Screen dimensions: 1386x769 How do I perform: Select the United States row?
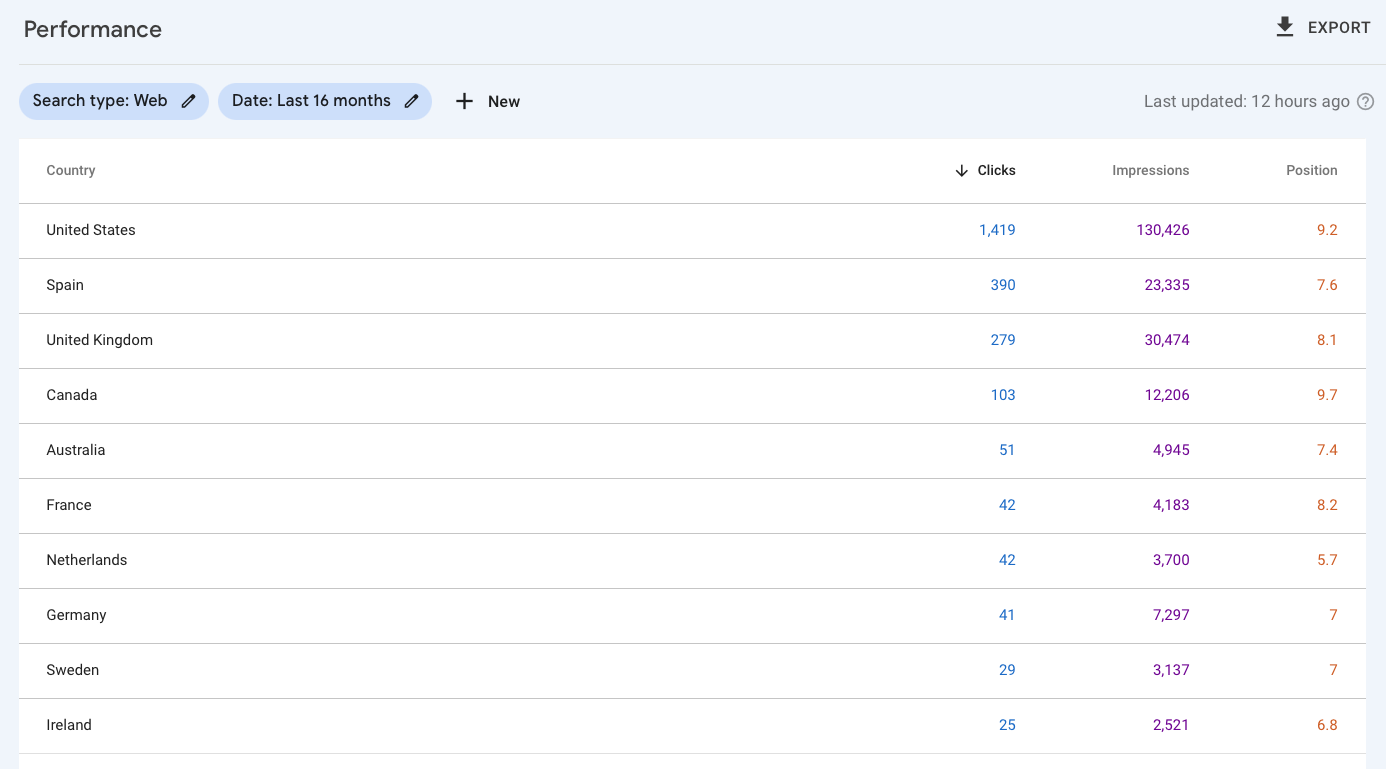[x=91, y=230]
